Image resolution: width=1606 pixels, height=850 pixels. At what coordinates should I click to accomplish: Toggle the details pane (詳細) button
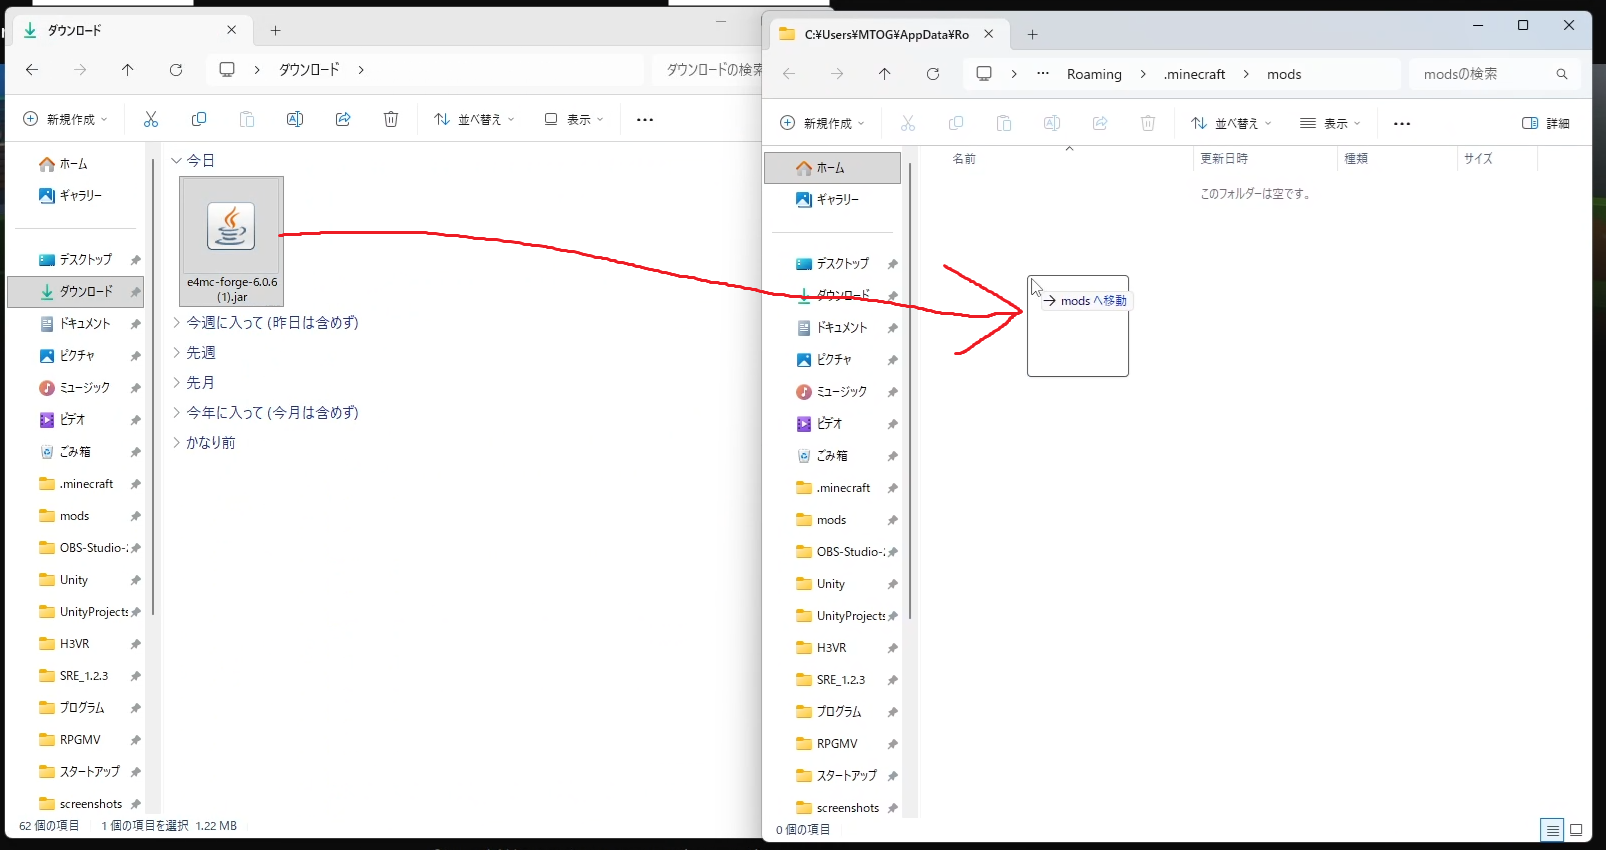tap(1545, 123)
